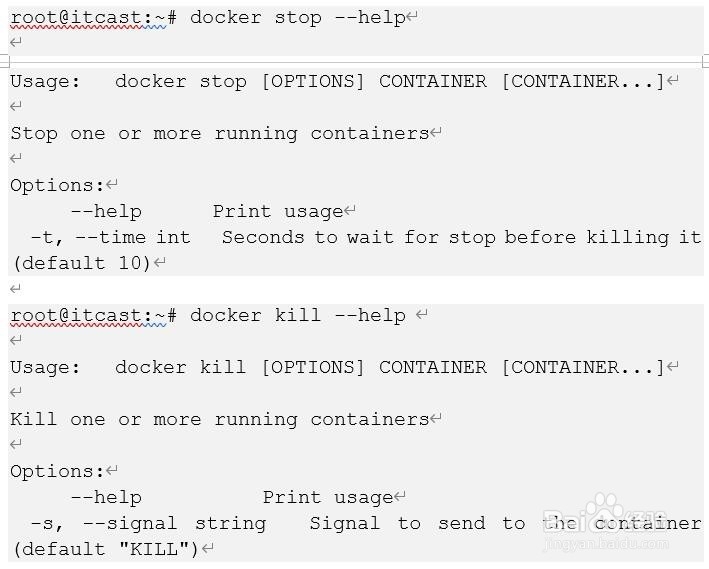This screenshot has height=569, width=709.
Task: Click 'Seconds to wait for stop' description
Action: tap(461, 237)
